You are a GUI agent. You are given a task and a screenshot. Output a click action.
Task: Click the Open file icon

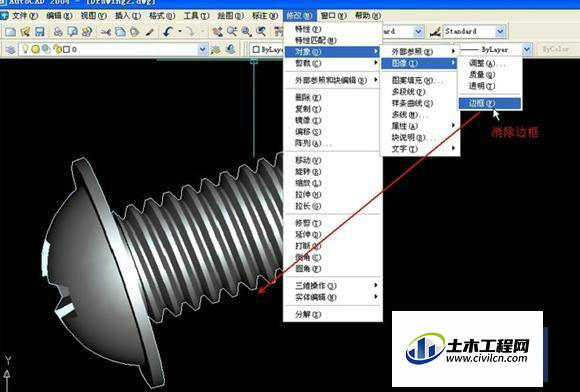pos(25,32)
